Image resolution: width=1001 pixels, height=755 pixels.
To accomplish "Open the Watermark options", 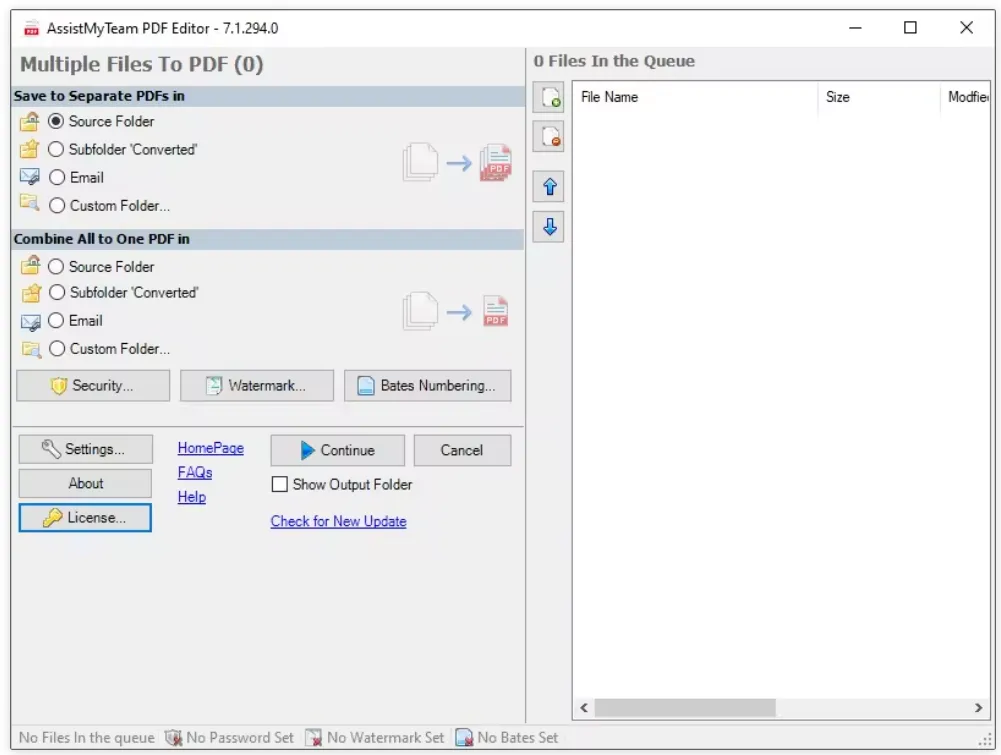I will pos(257,385).
